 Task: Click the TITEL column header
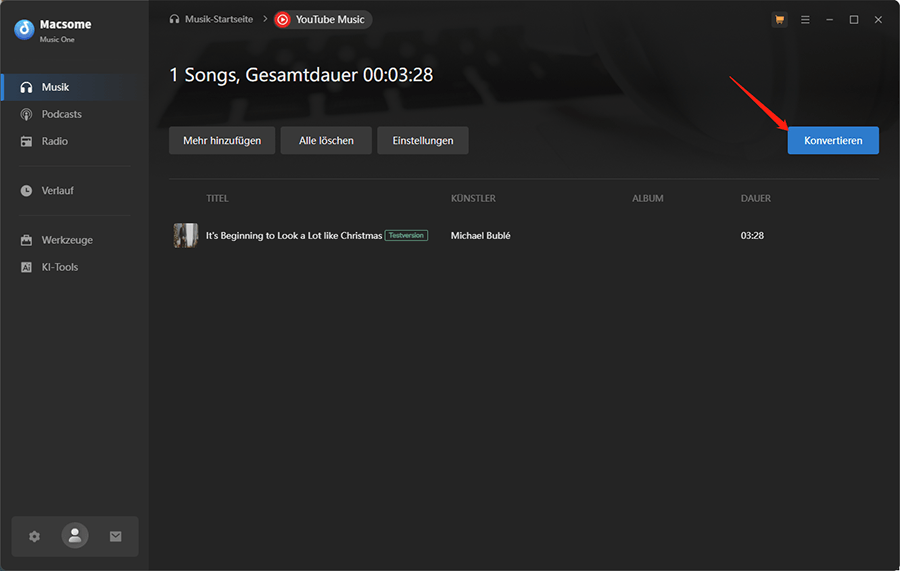218,199
